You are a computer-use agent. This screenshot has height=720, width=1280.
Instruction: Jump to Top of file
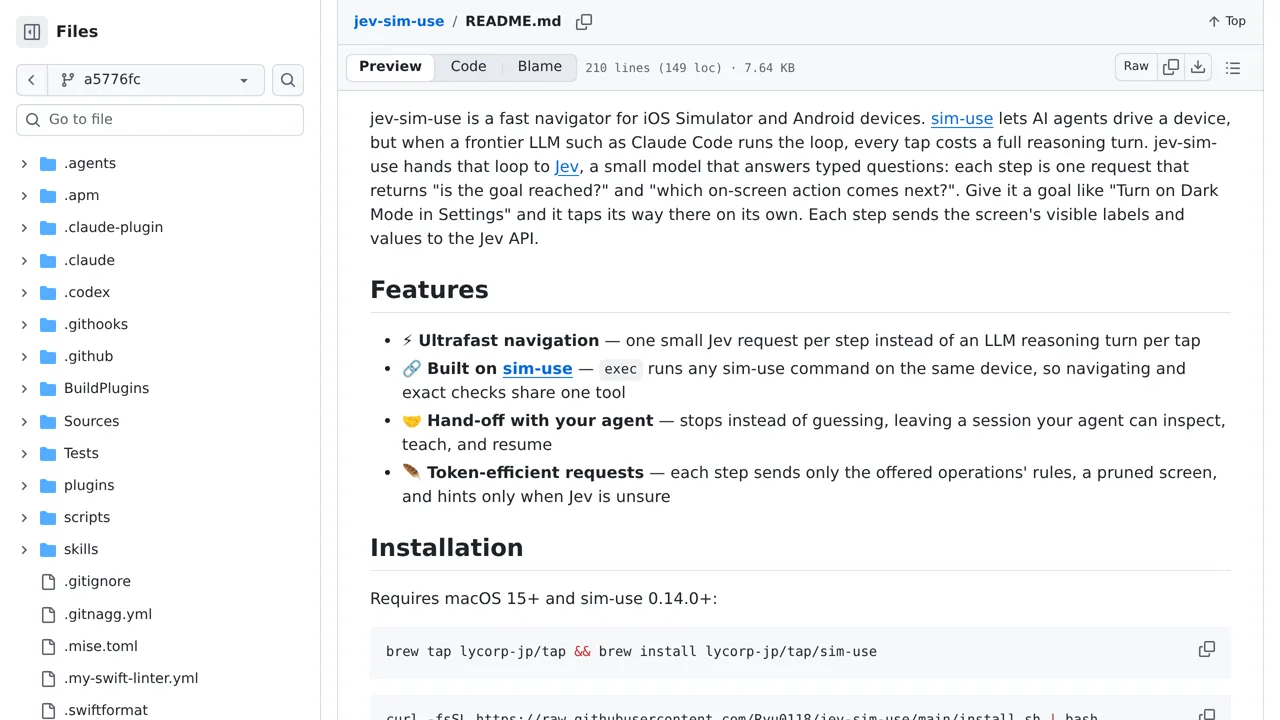click(1227, 21)
